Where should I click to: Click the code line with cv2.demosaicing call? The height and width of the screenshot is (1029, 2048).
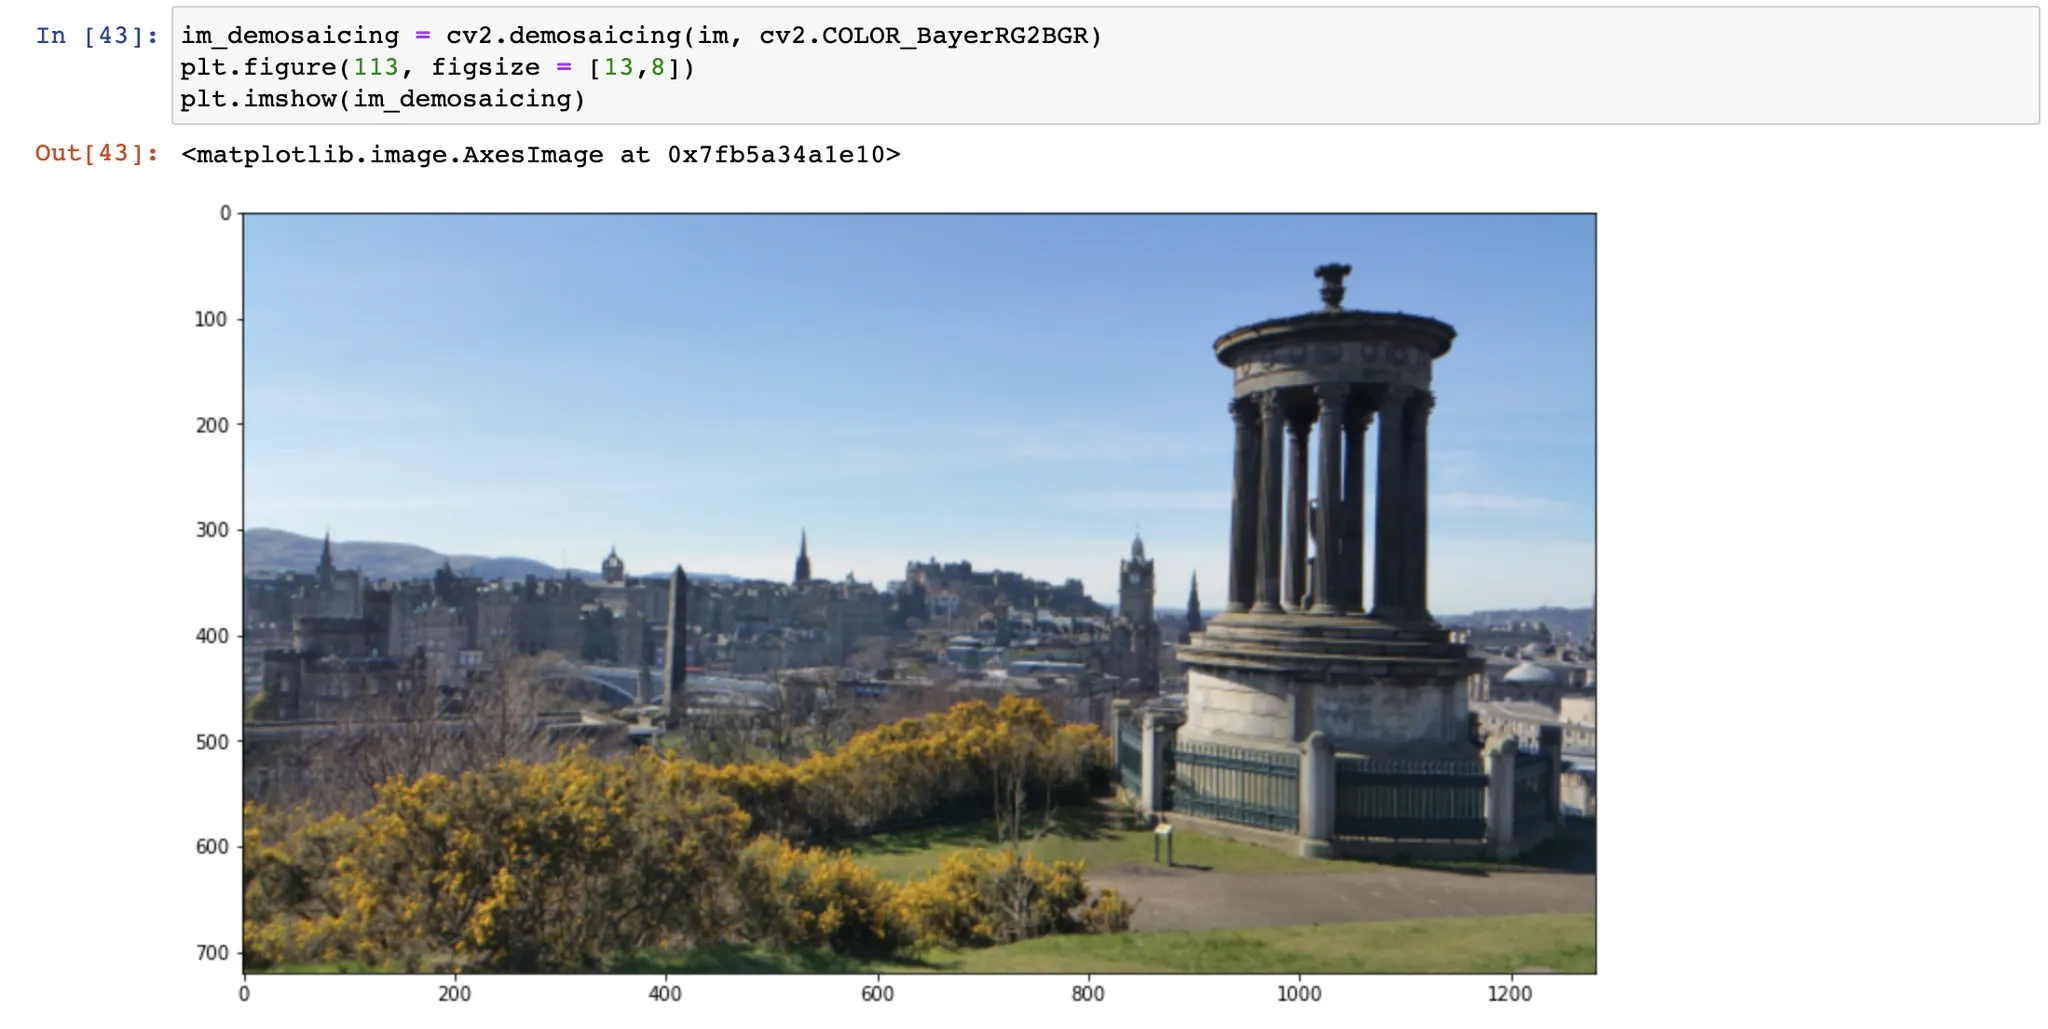click(x=641, y=36)
